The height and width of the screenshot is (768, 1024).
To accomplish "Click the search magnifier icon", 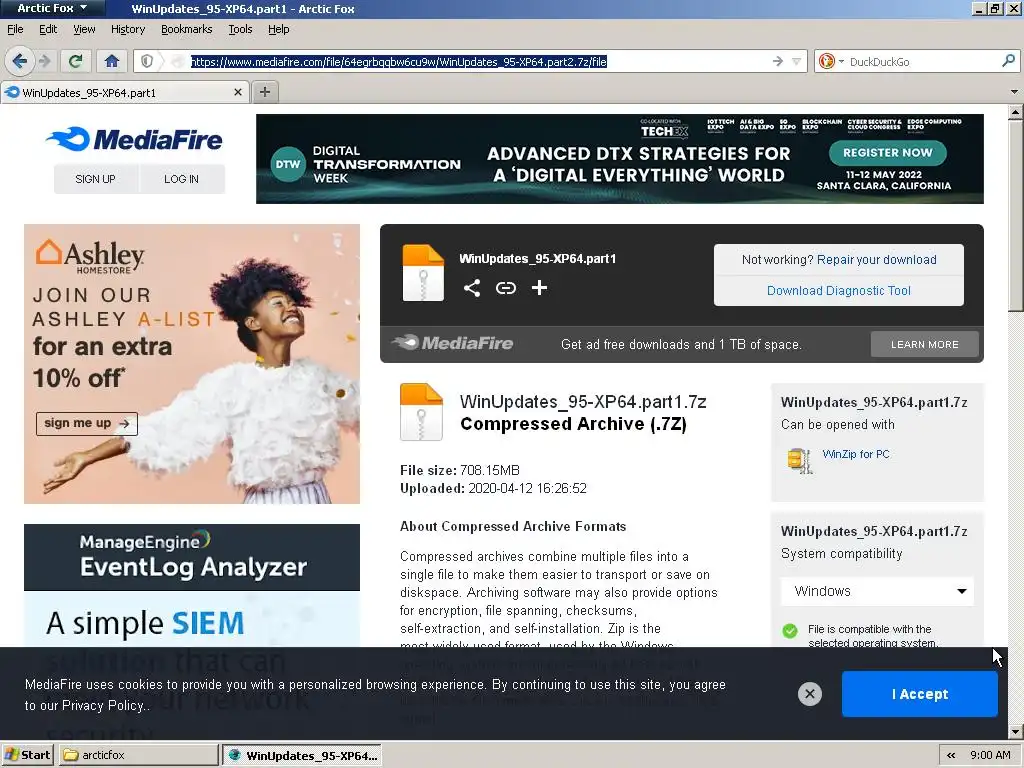I will pyautogui.click(x=1008, y=61).
